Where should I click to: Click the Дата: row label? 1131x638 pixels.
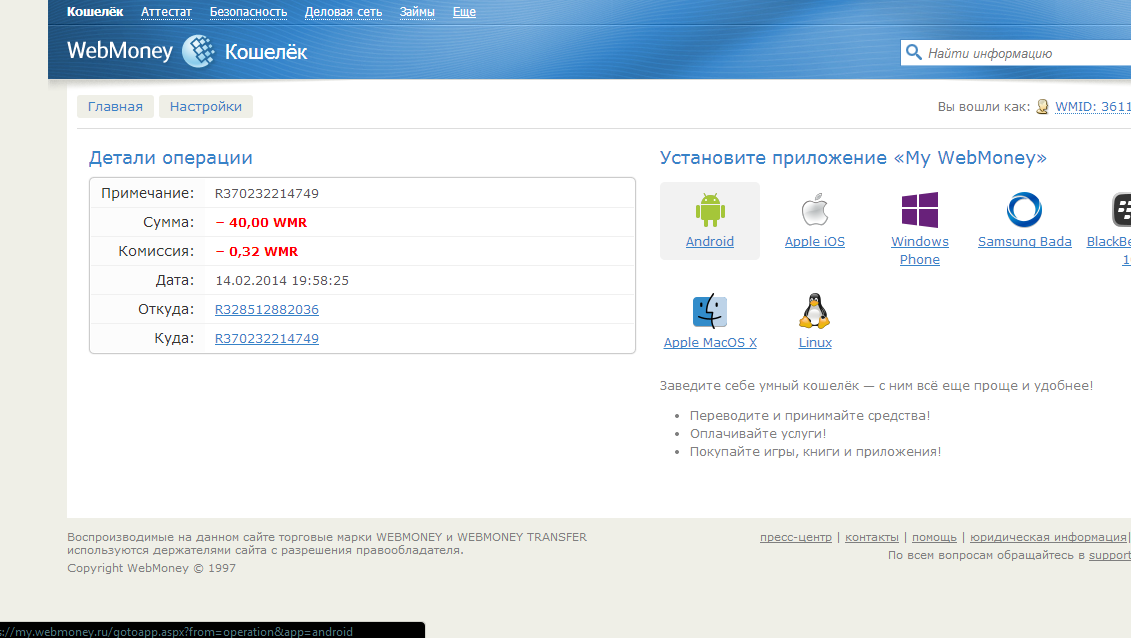point(175,280)
